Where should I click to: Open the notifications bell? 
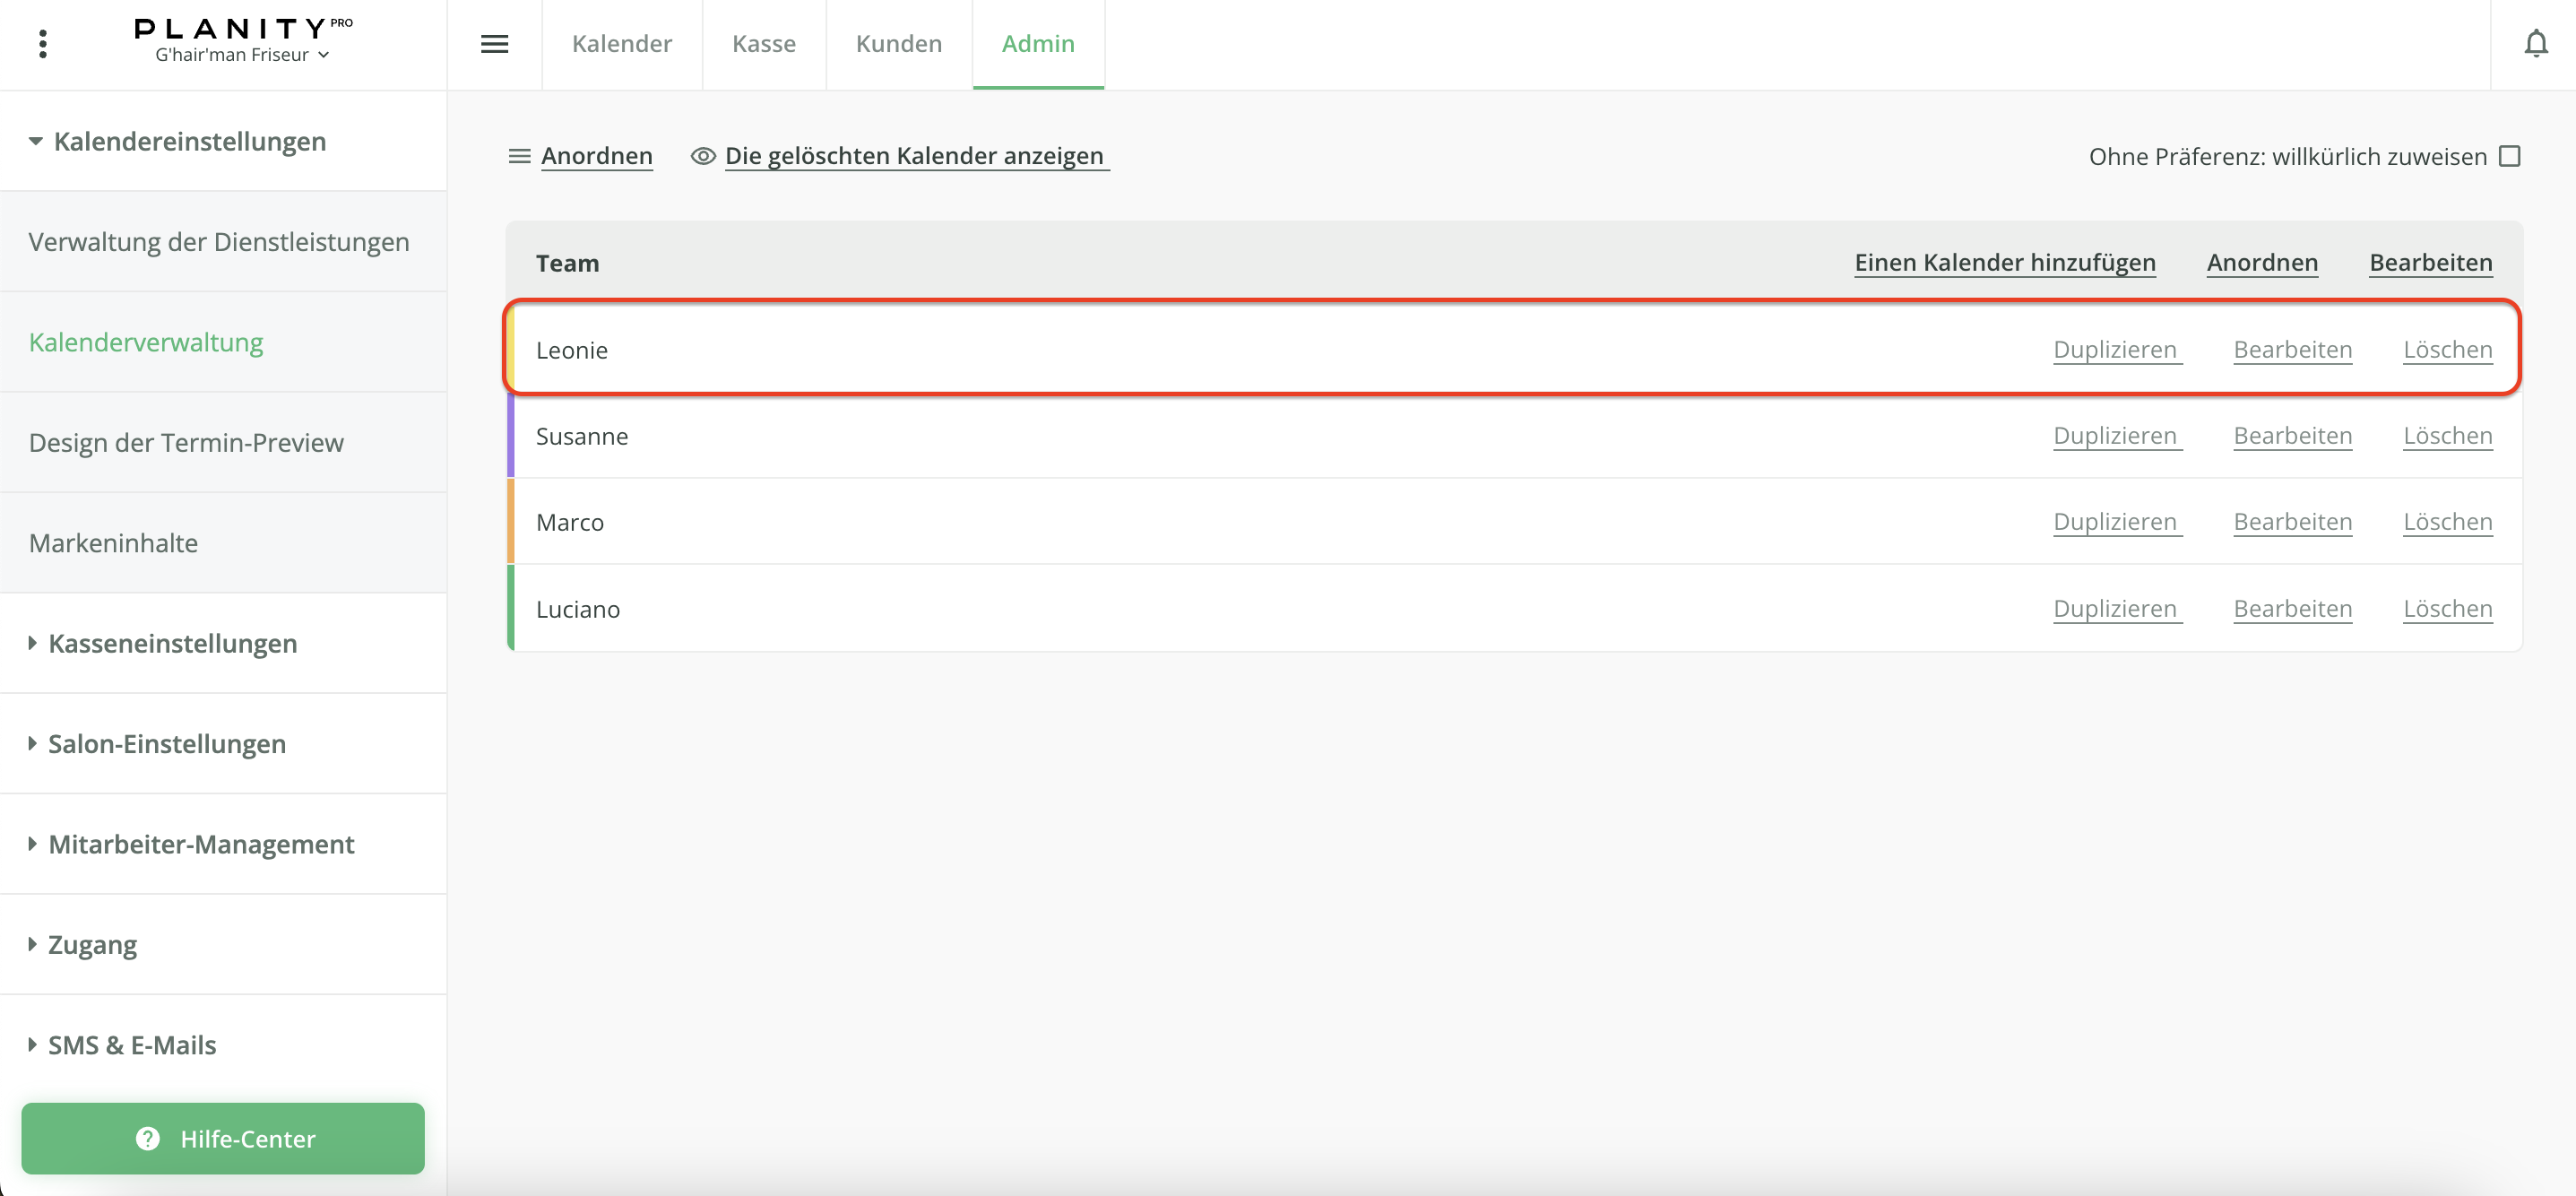[2535, 44]
